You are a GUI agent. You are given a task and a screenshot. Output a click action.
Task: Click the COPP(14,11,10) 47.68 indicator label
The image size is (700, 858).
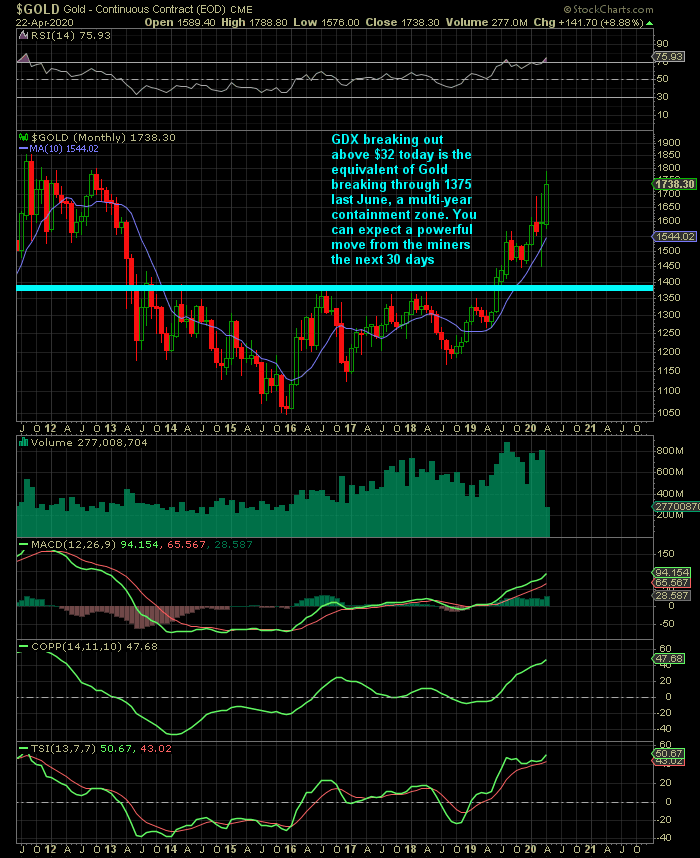click(x=94, y=646)
